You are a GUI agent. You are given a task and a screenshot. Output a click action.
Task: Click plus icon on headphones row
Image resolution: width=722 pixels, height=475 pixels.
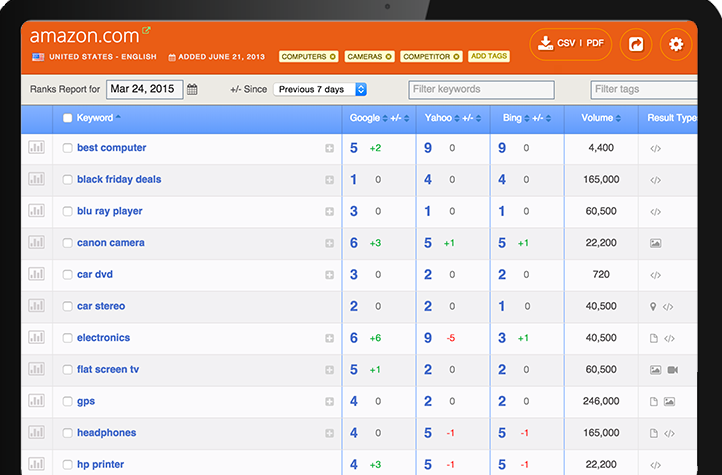[x=329, y=433]
